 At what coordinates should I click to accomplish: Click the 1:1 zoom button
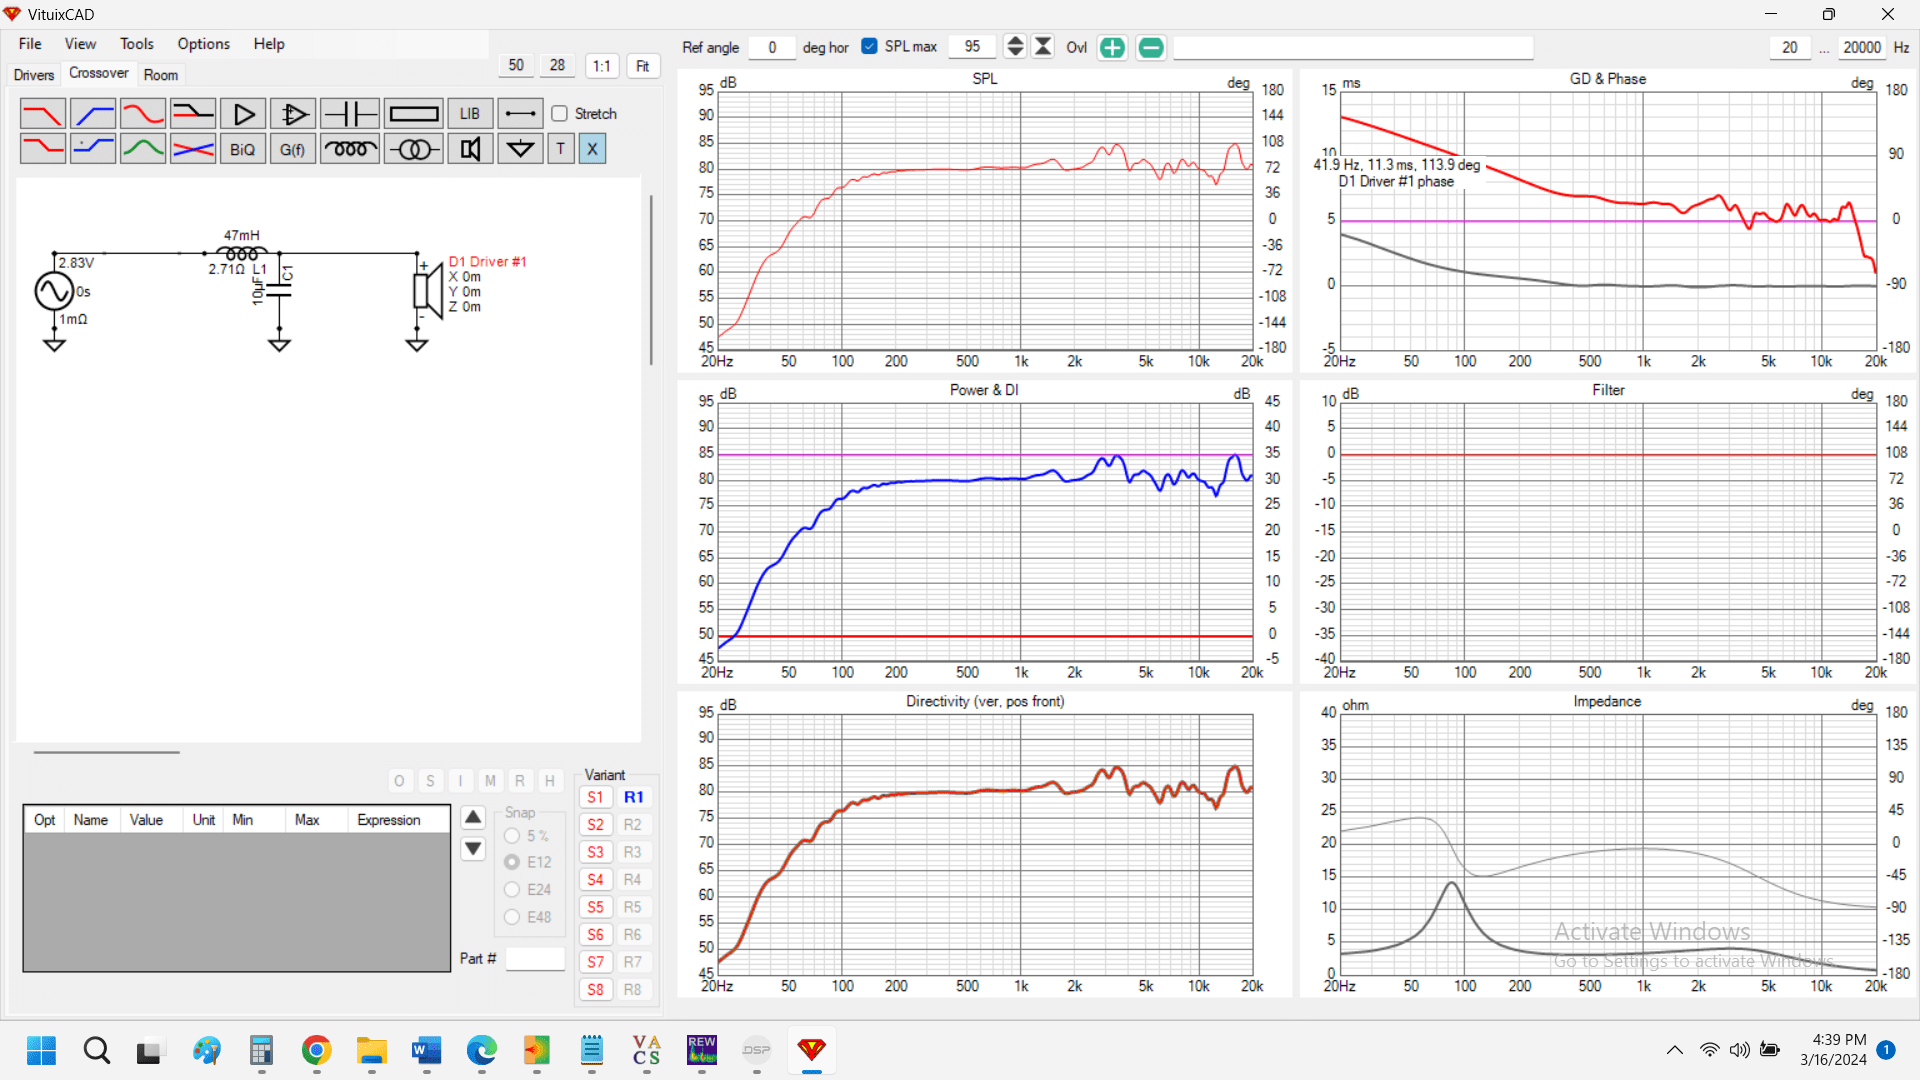point(602,66)
